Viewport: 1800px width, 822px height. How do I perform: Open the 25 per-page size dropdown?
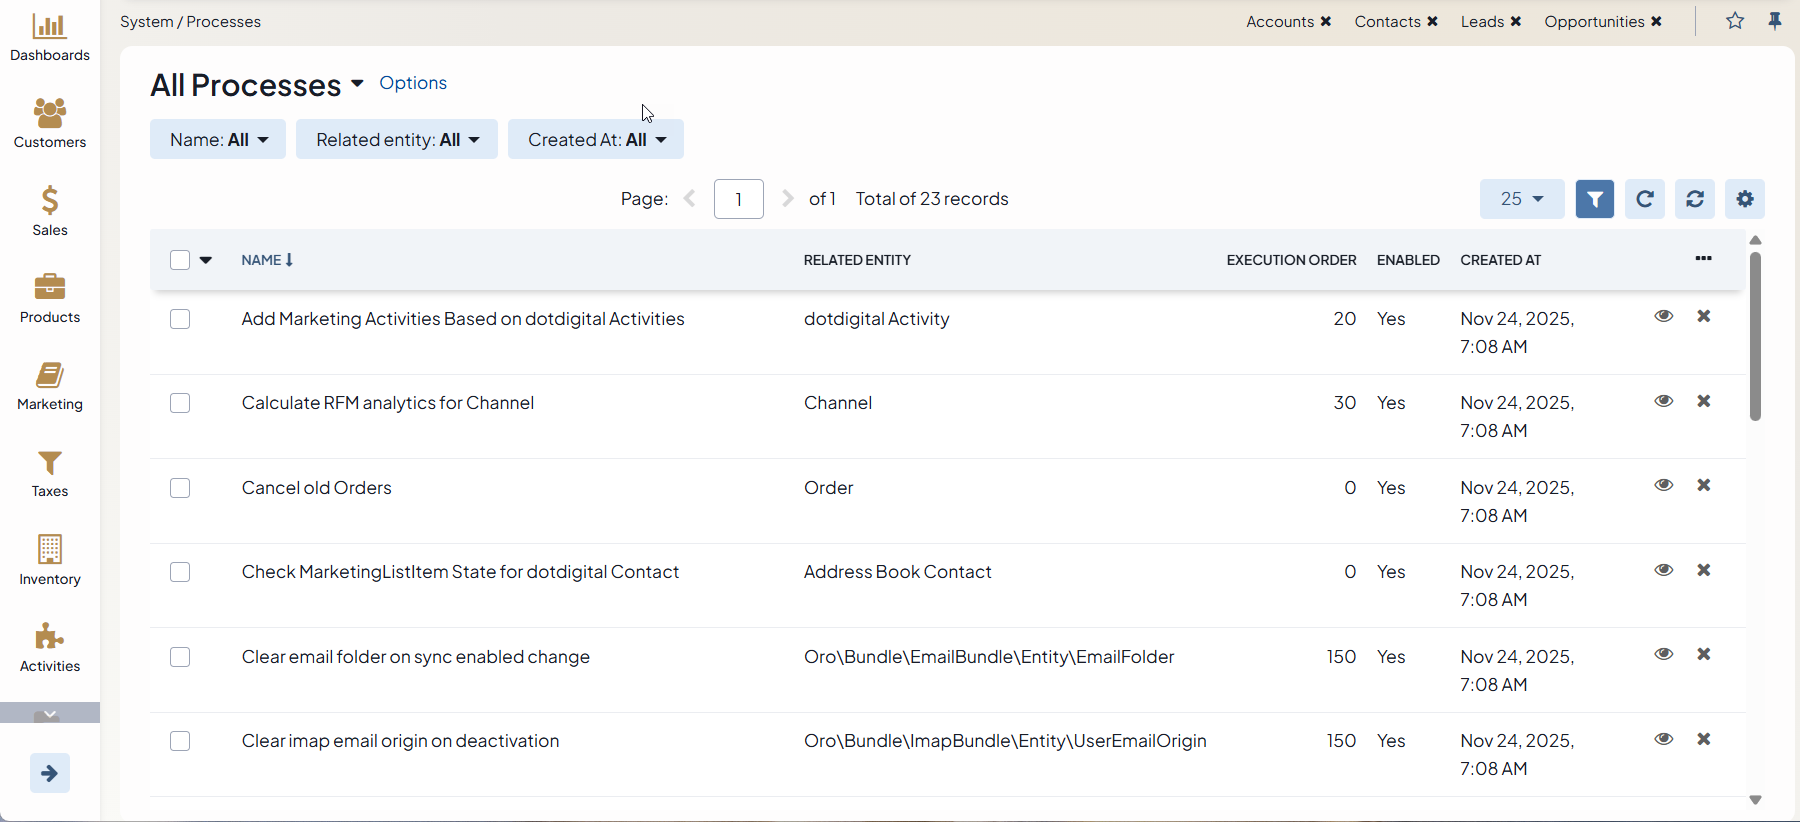click(1521, 199)
